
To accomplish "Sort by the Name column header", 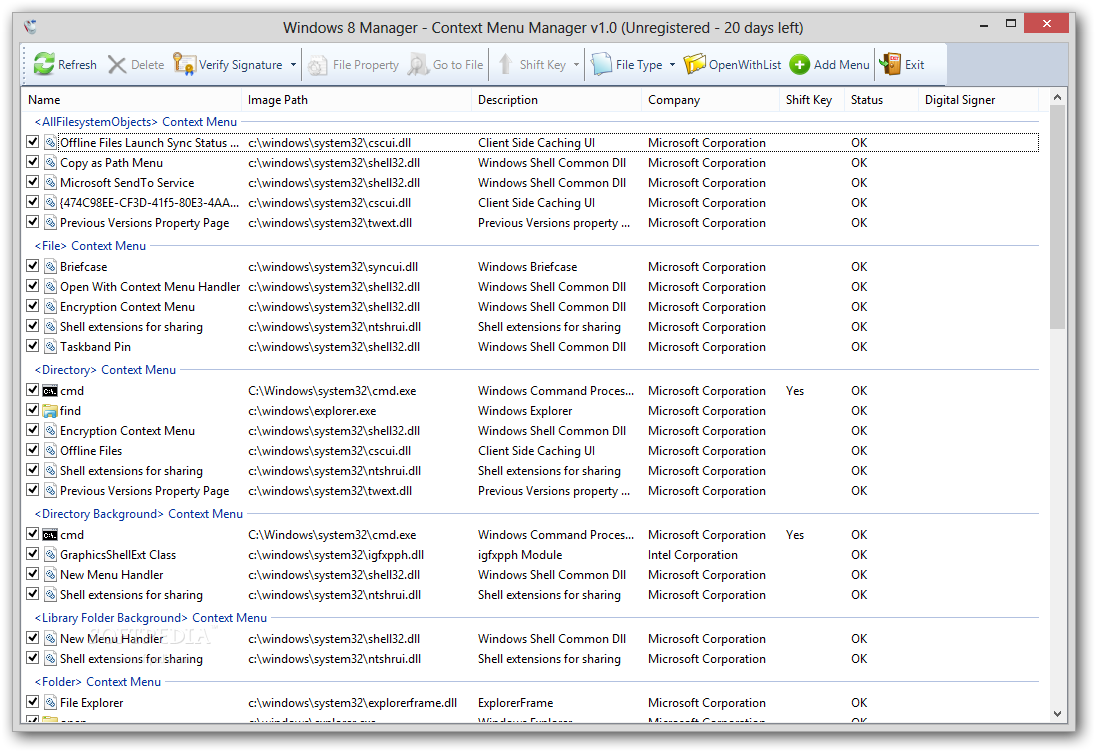I will pos(131,100).
